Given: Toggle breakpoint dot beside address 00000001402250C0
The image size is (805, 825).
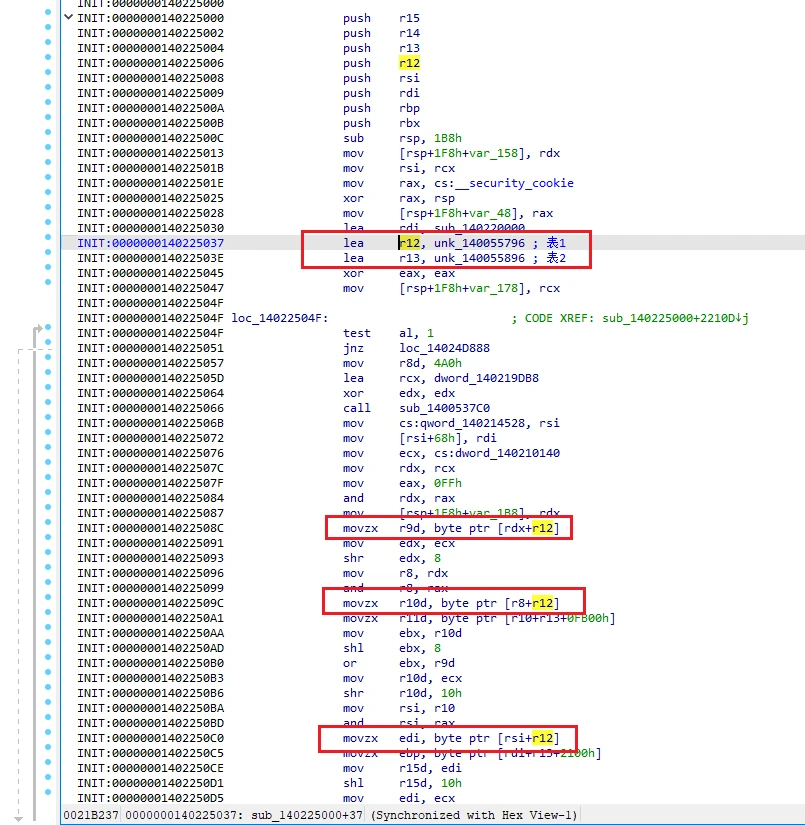Looking at the screenshot, I should coord(48,732).
